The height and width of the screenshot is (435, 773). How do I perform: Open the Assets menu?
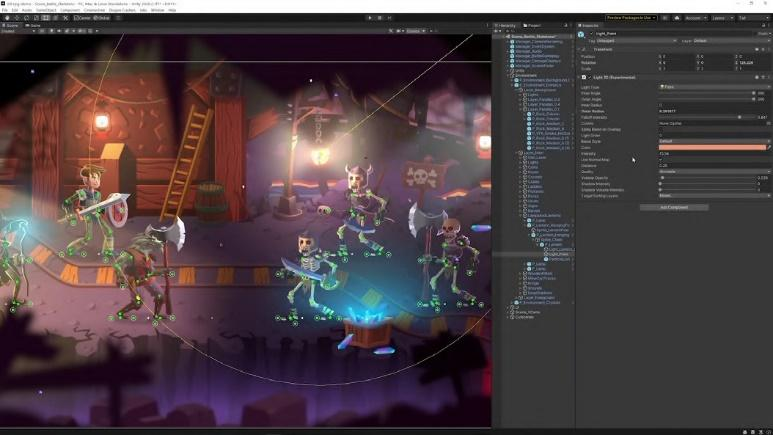pyautogui.click(x=27, y=10)
